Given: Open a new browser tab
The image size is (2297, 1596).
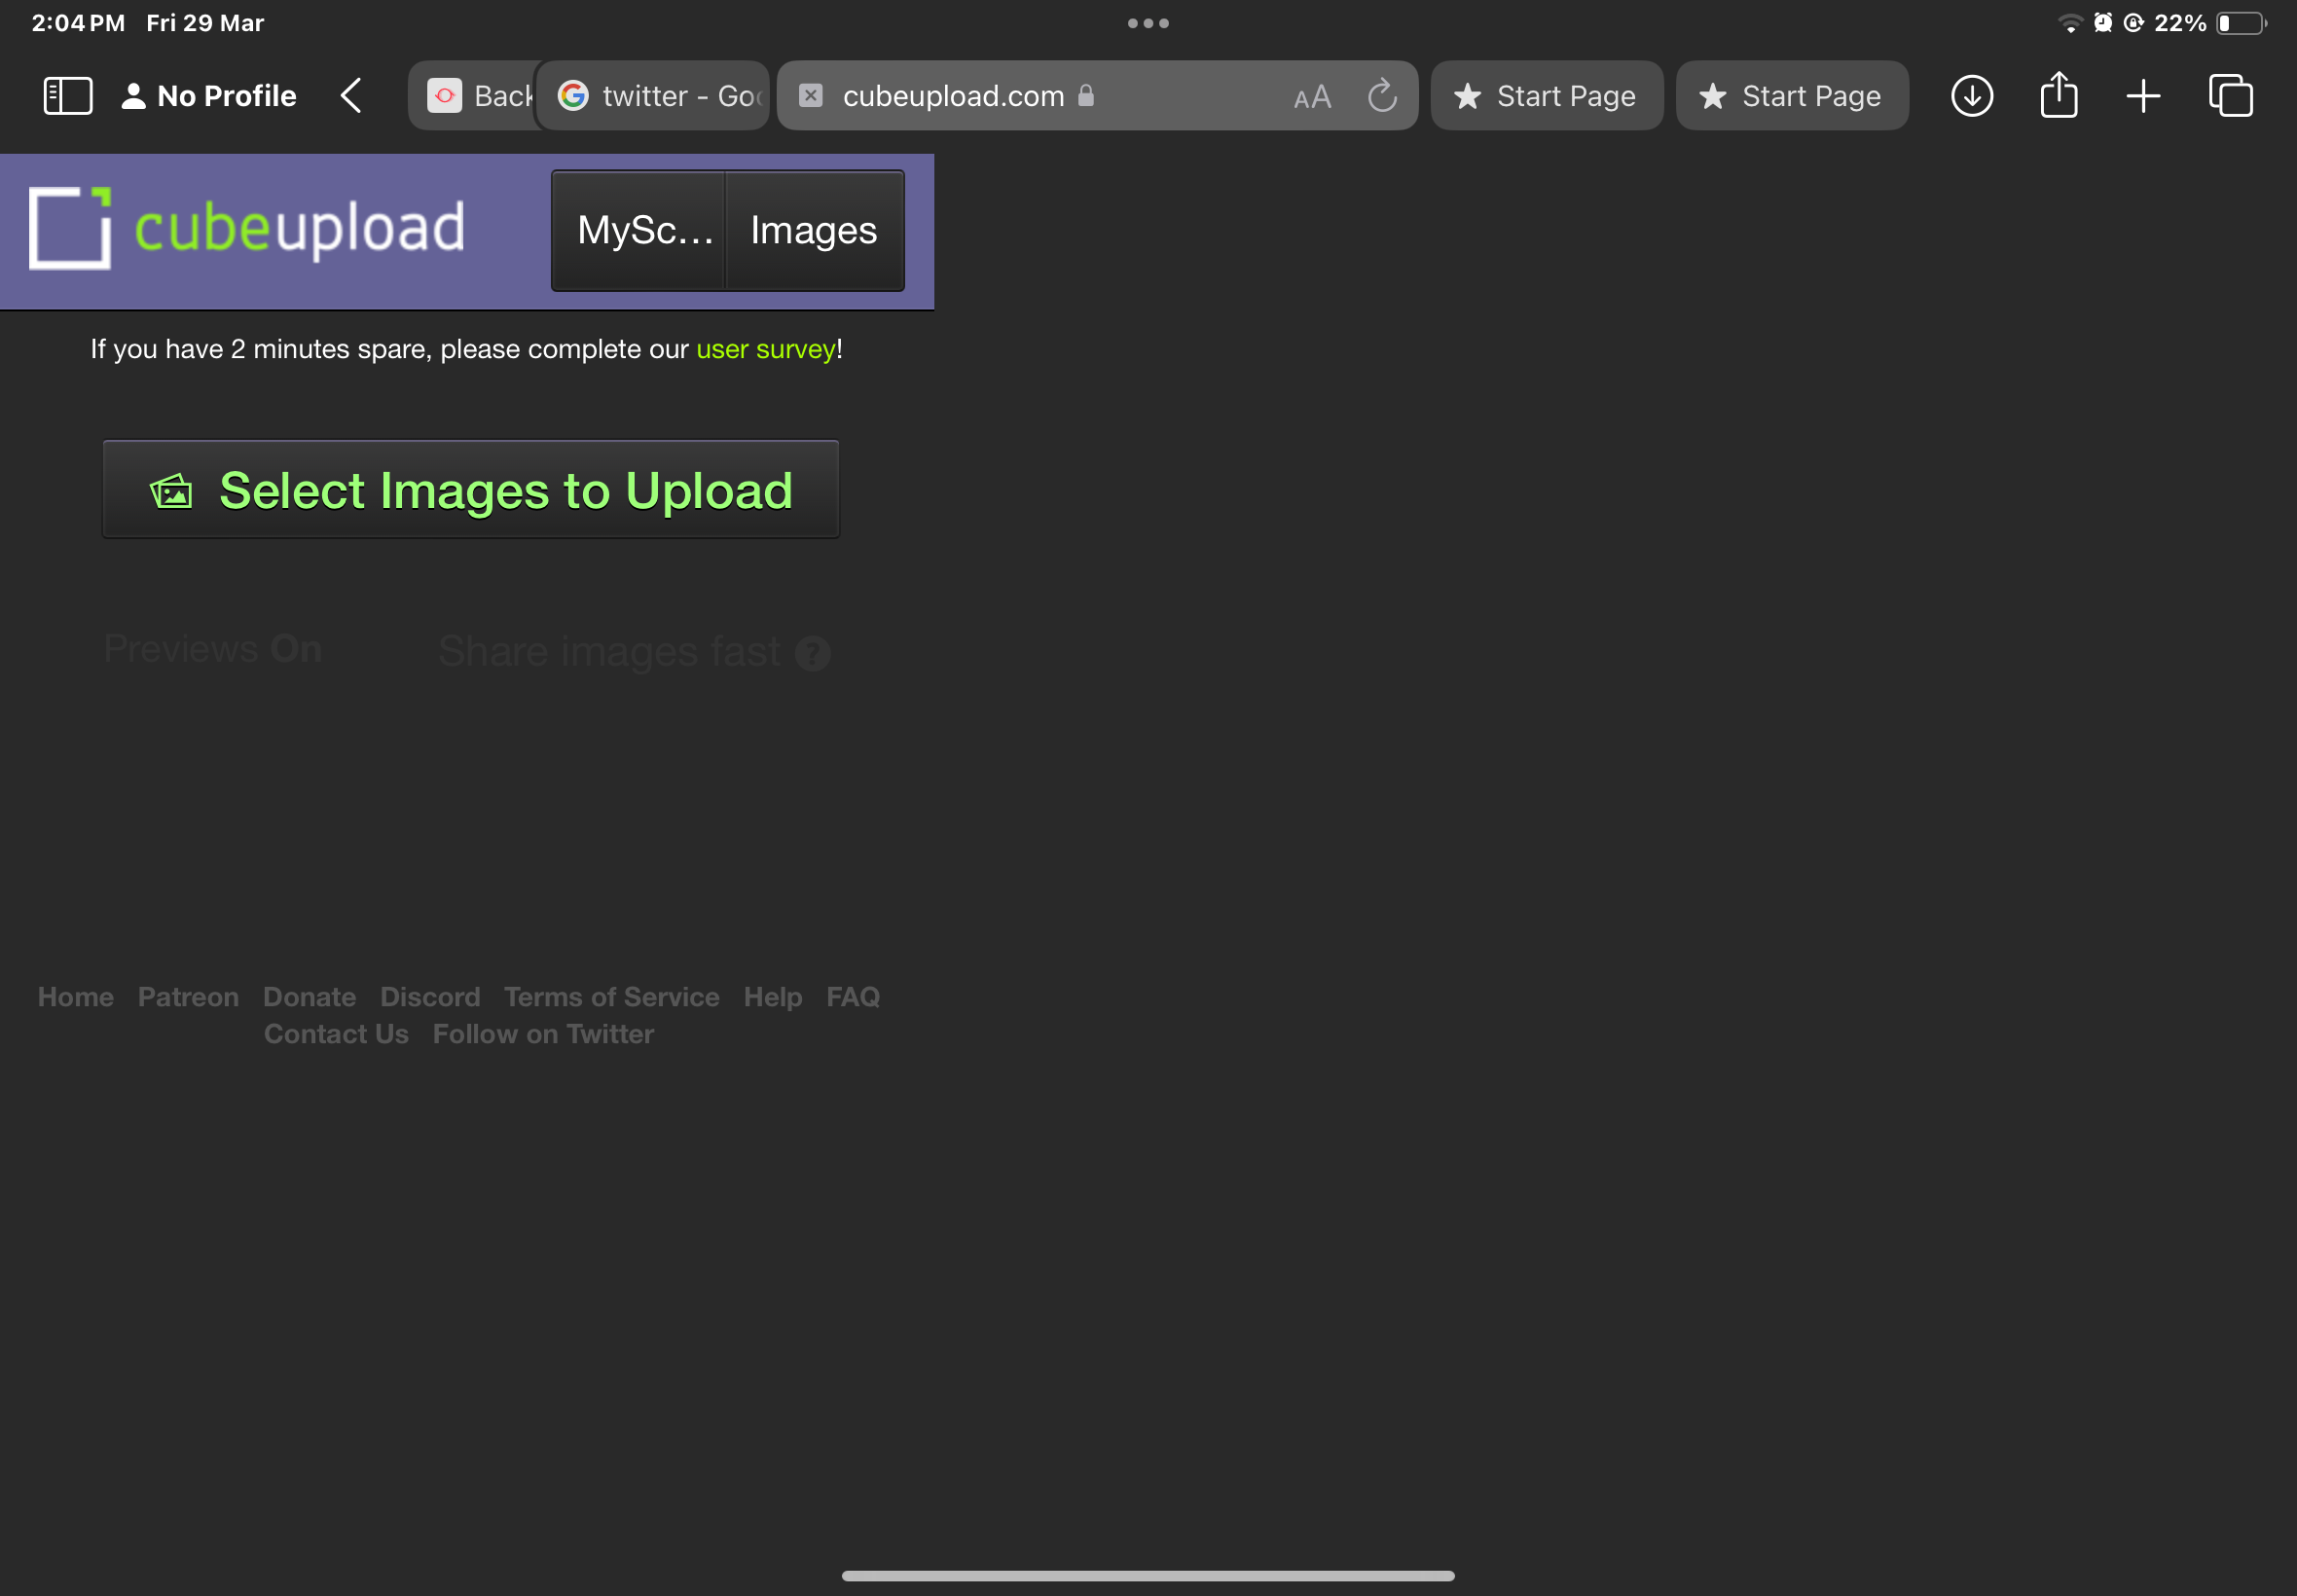Looking at the screenshot, I should [2143, 95].
